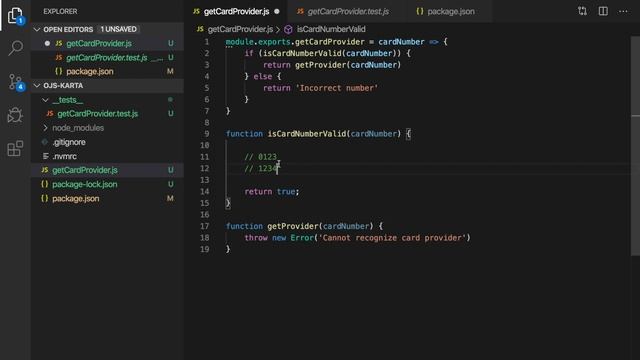Click the braces icon on package.json tab
This screenshot has width=640, height=360.
click(420, 11)
